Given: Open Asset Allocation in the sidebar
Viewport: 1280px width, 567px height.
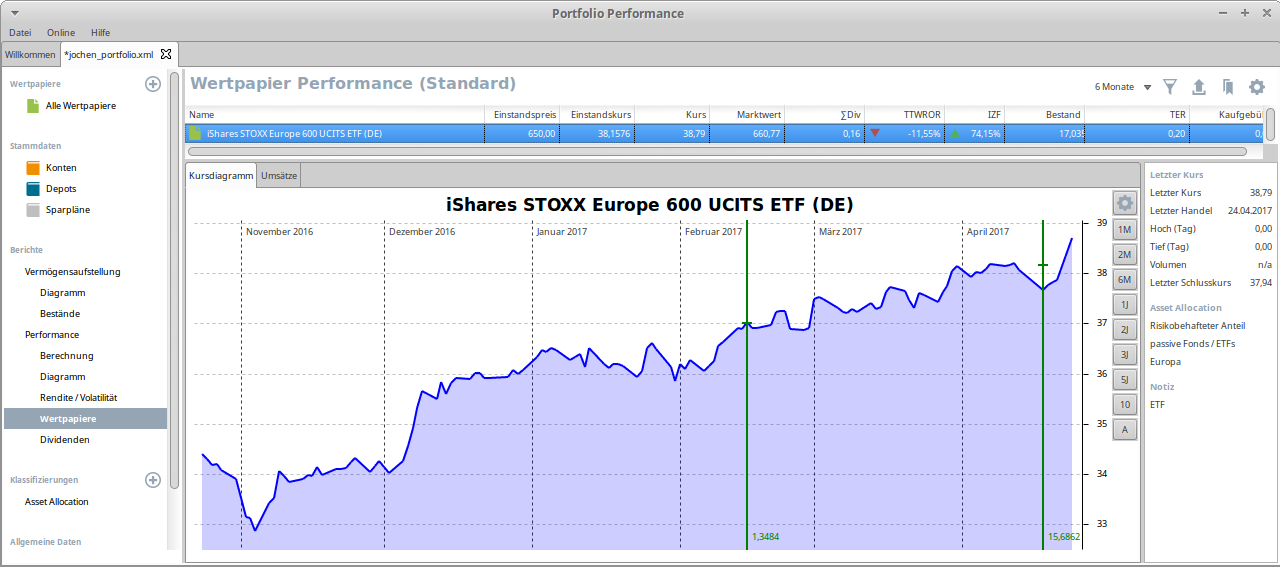Looking at the screenshot, I should coord(56,502).
